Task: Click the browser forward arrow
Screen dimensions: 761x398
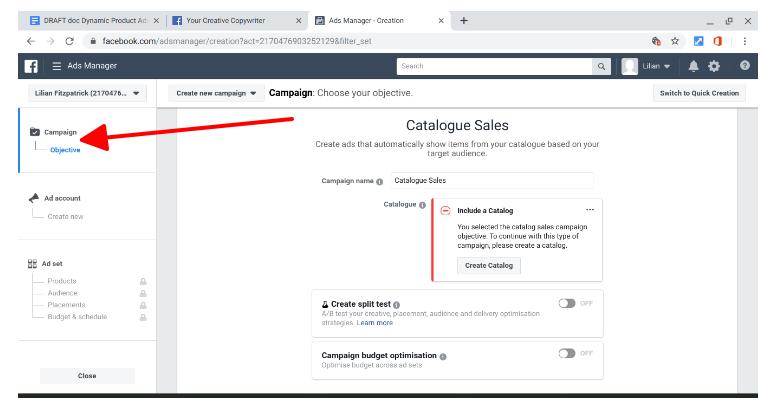Action: (50, 41)
